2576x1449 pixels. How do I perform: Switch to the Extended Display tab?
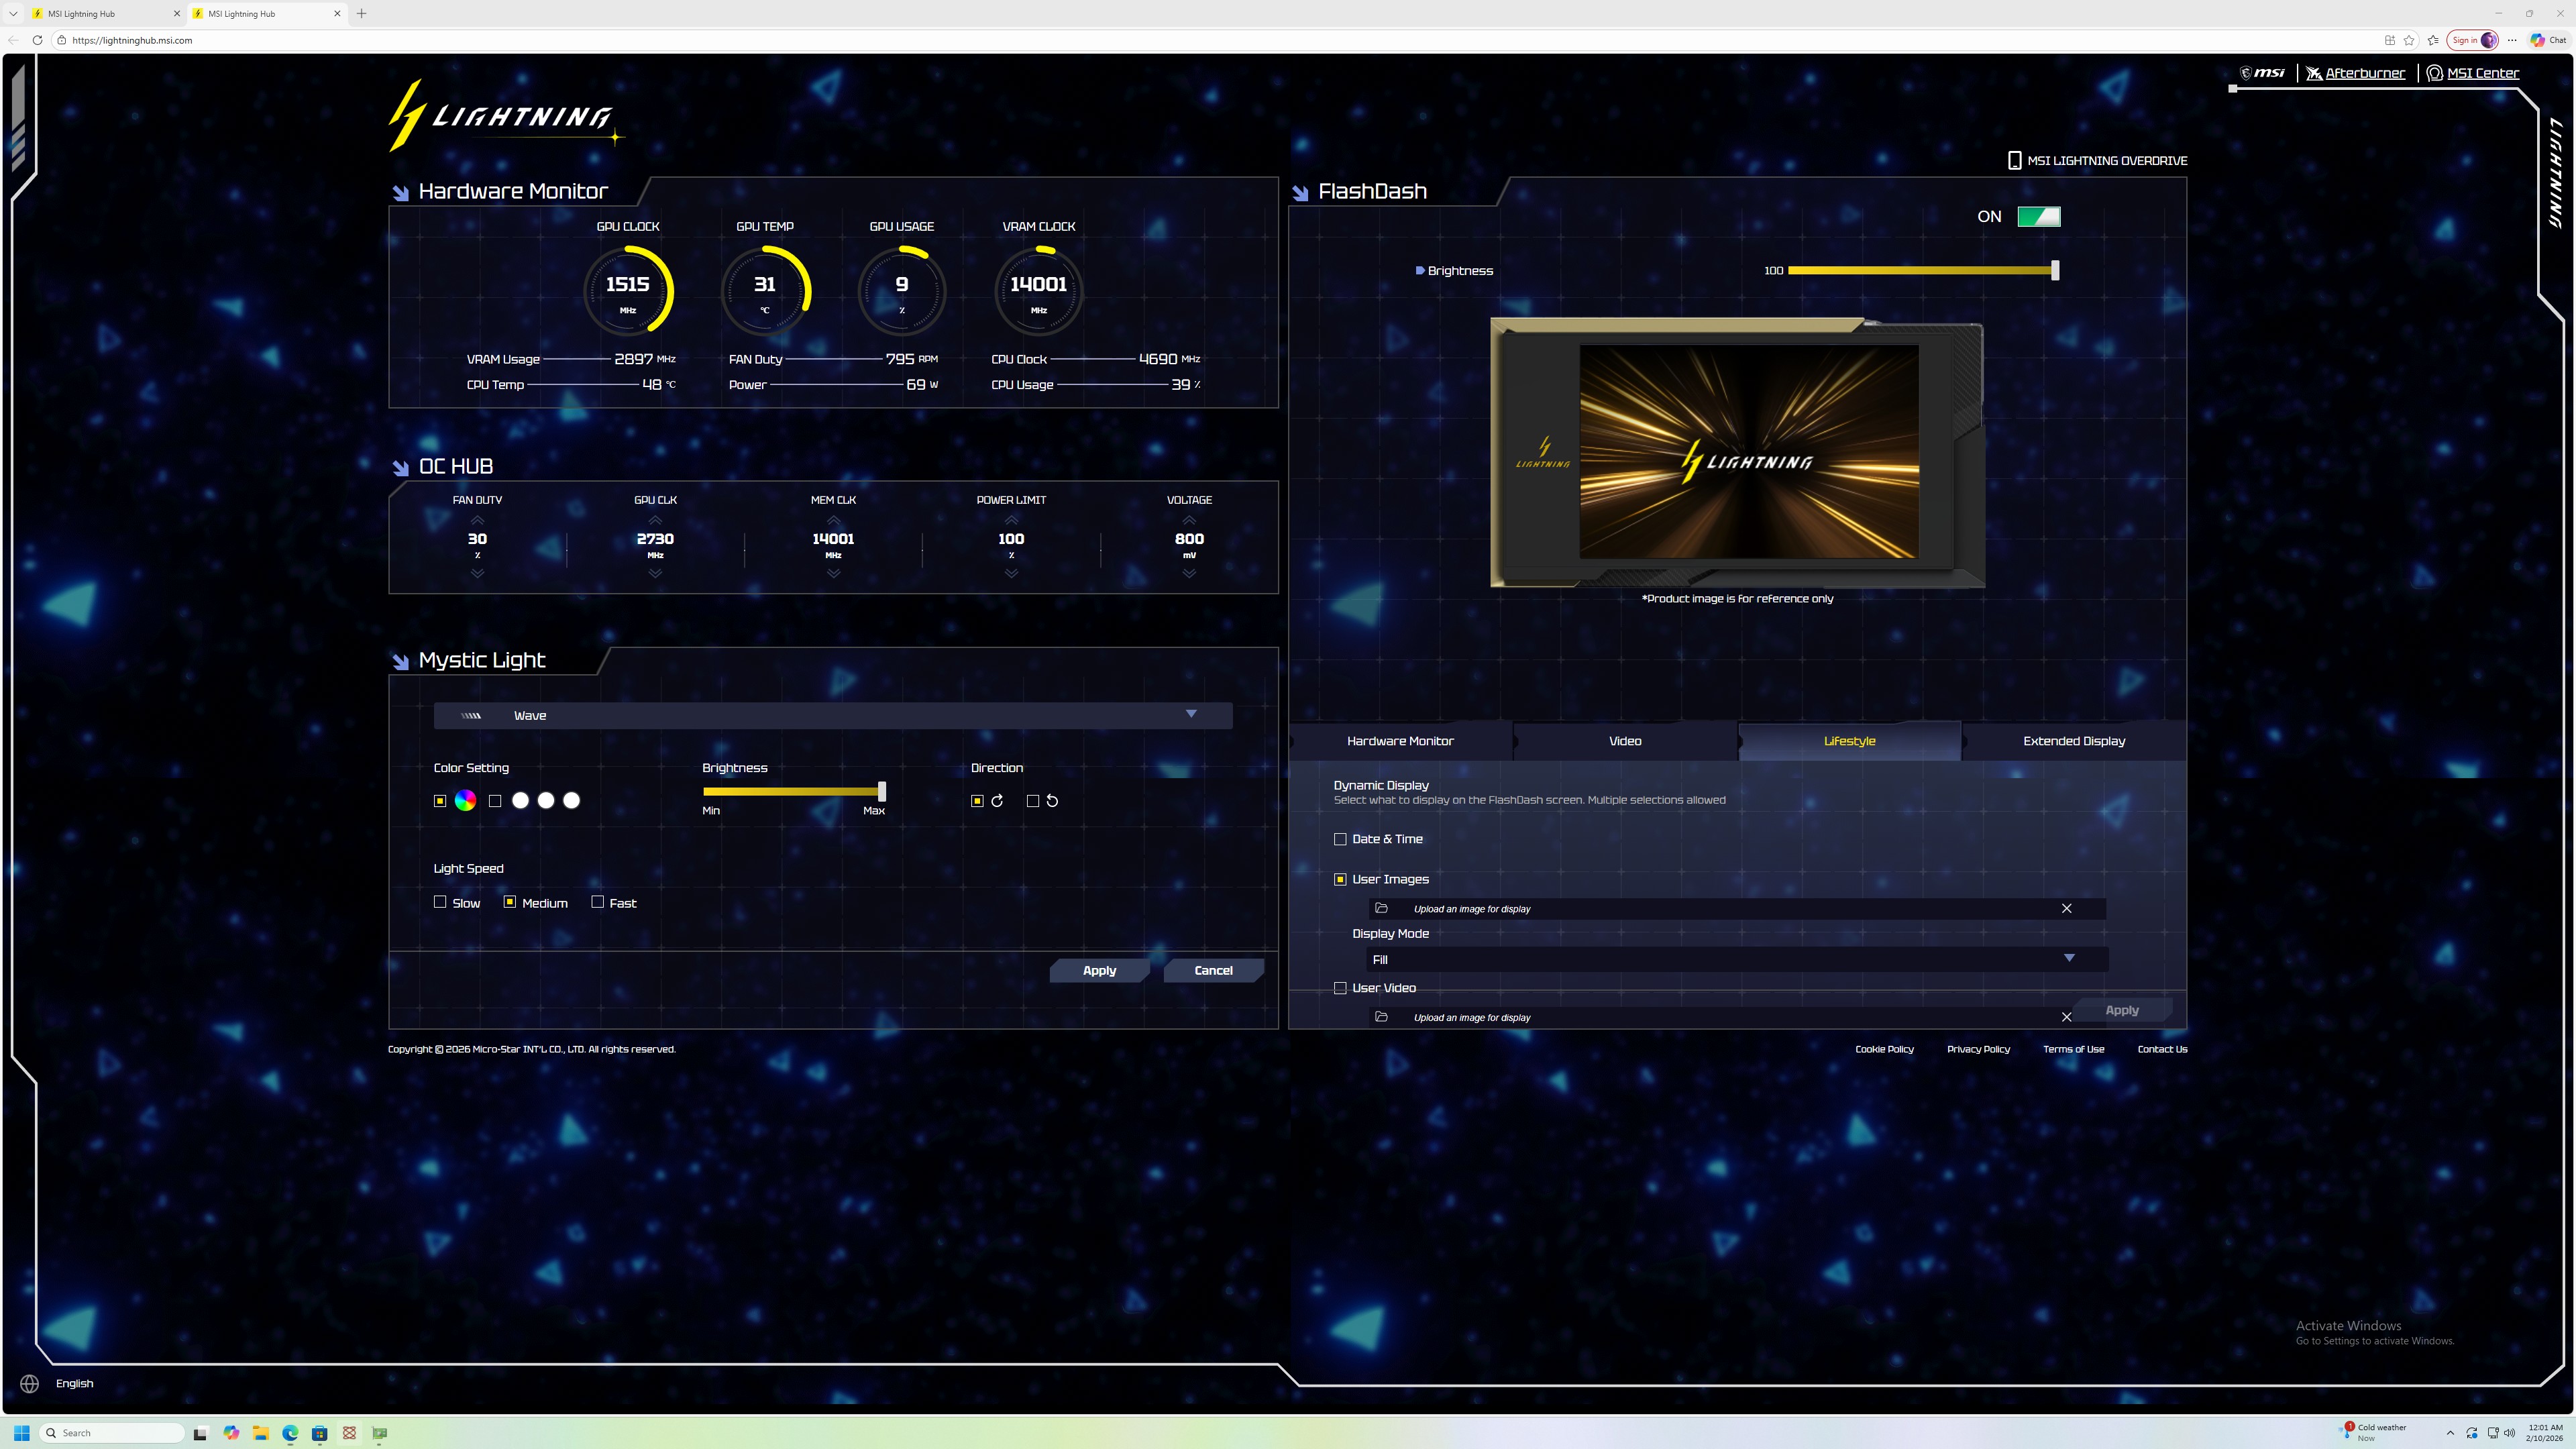pos(2073,741)
